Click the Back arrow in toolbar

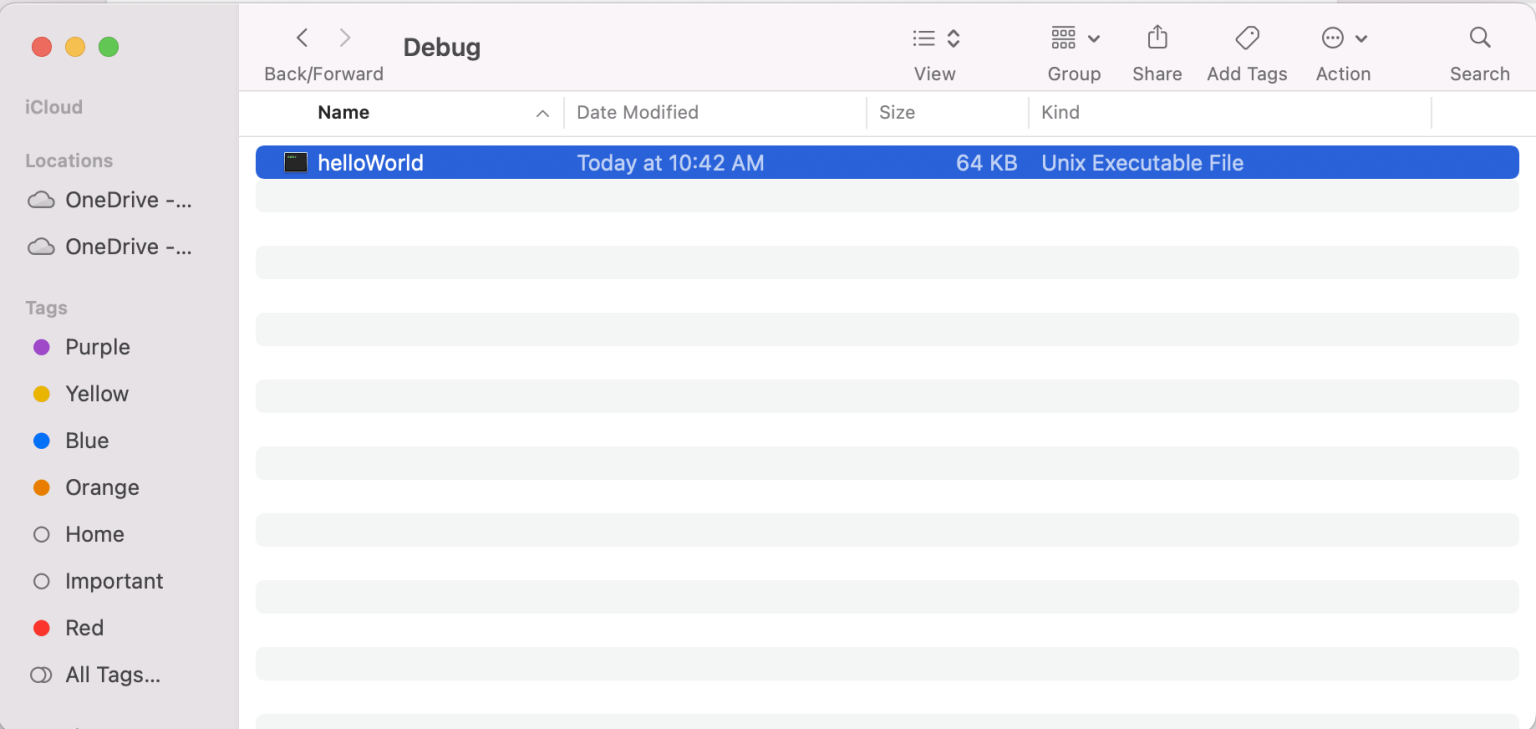point(302,38)
